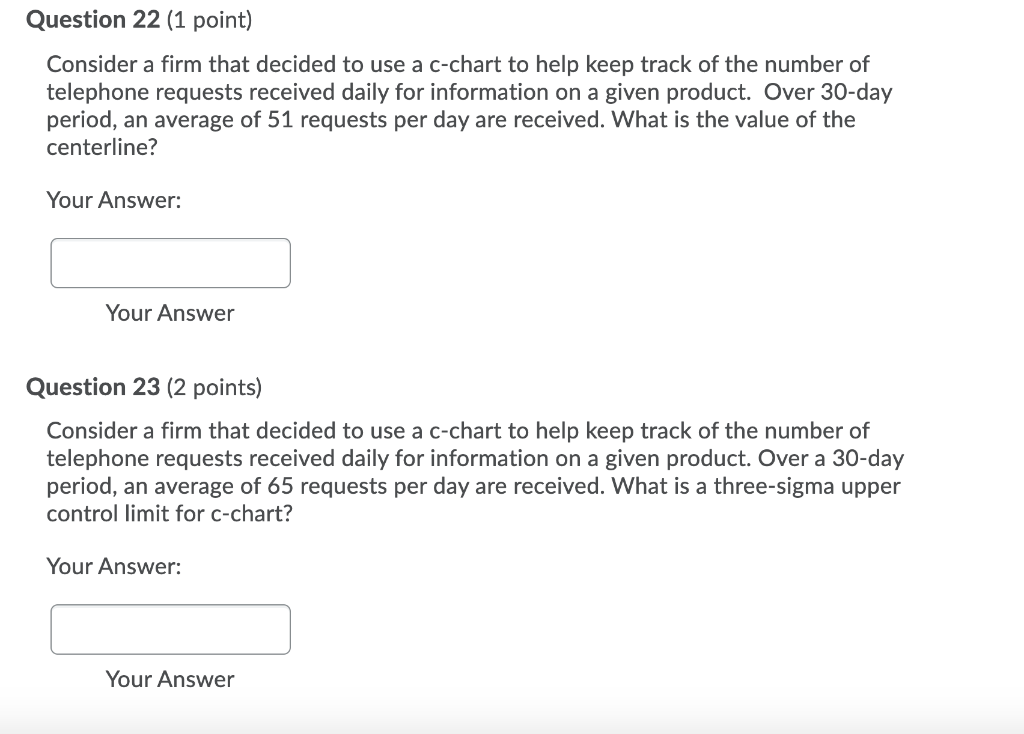Select the Question 22 paragraph about c-chart
Image resolution: width=1024 pixels, height=734 pixels.
tap(470, 105)
